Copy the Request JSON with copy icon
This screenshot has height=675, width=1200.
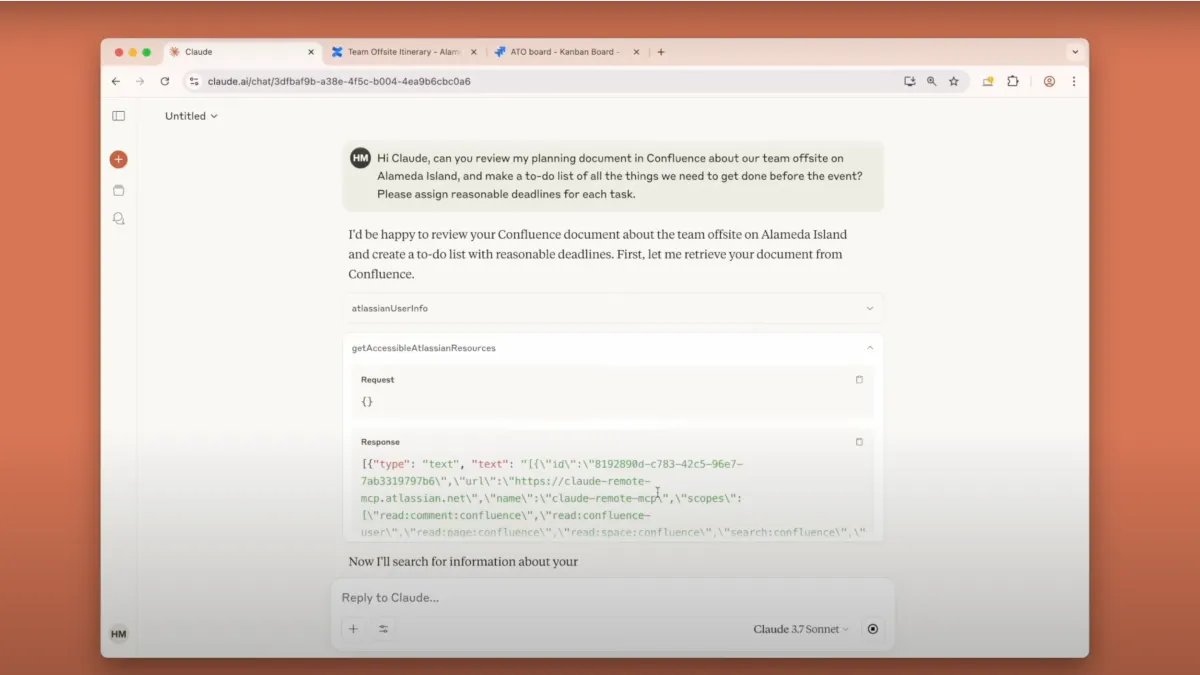(859, 379)
